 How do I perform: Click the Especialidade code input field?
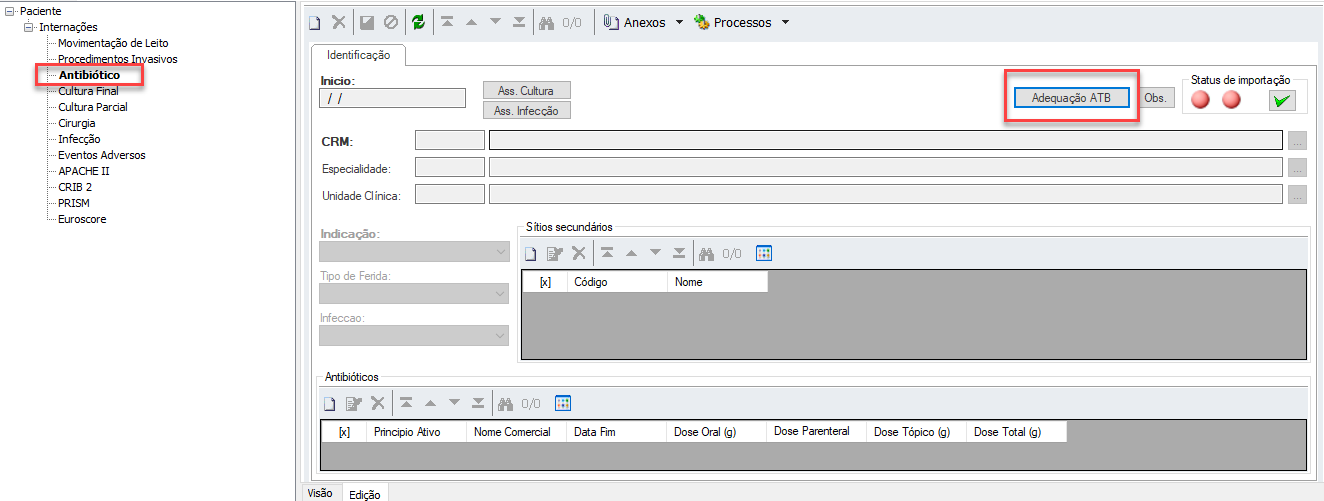pos(450,167)
